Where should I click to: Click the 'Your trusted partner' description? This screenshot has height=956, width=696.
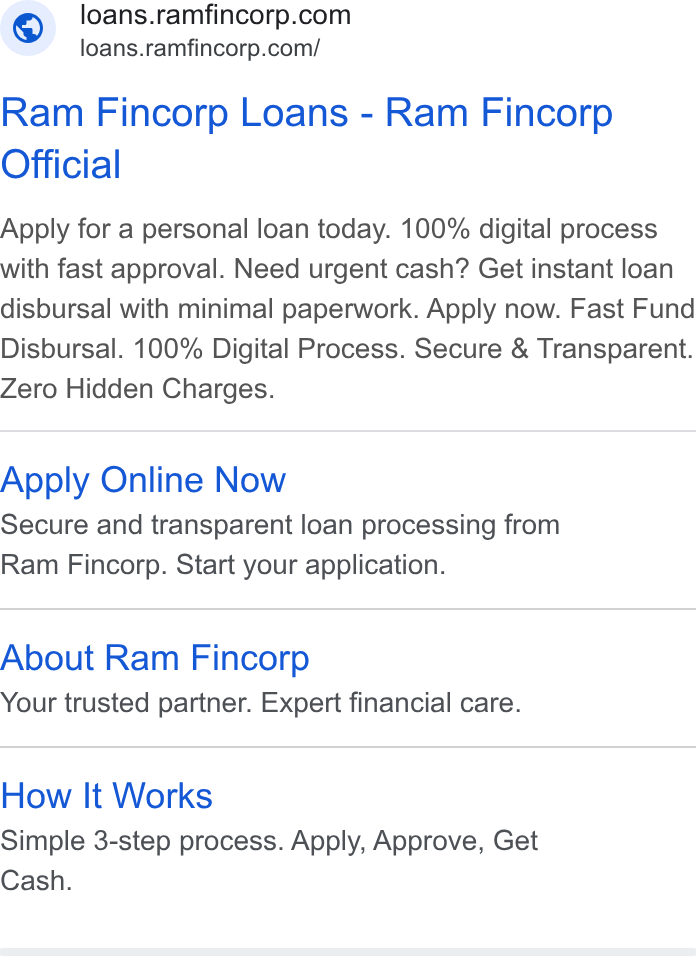[126, 703]
